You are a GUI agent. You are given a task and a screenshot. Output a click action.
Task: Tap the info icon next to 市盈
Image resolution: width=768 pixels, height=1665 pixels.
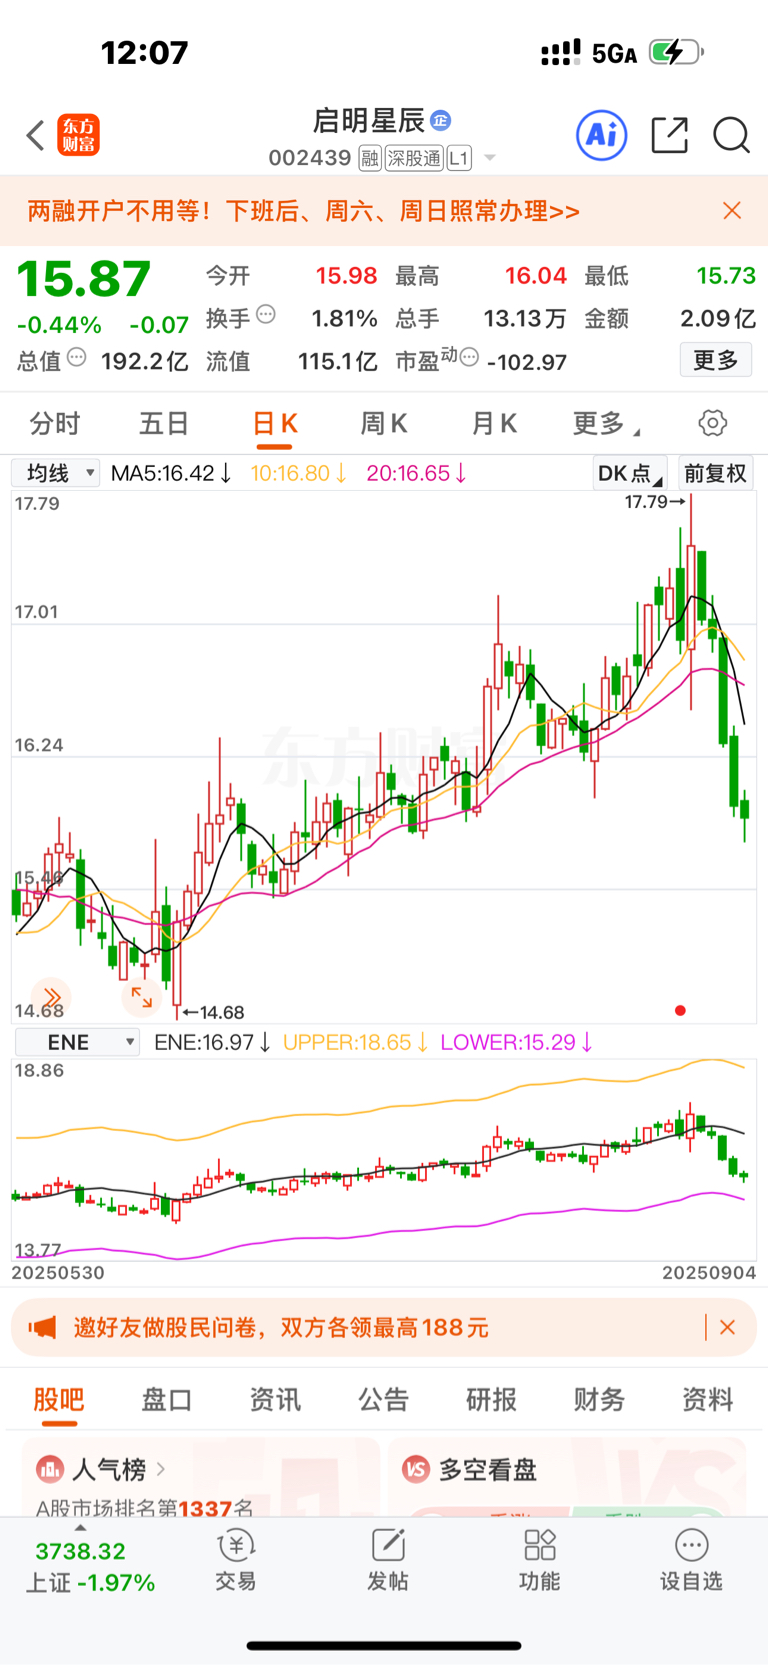pos(469,357)
